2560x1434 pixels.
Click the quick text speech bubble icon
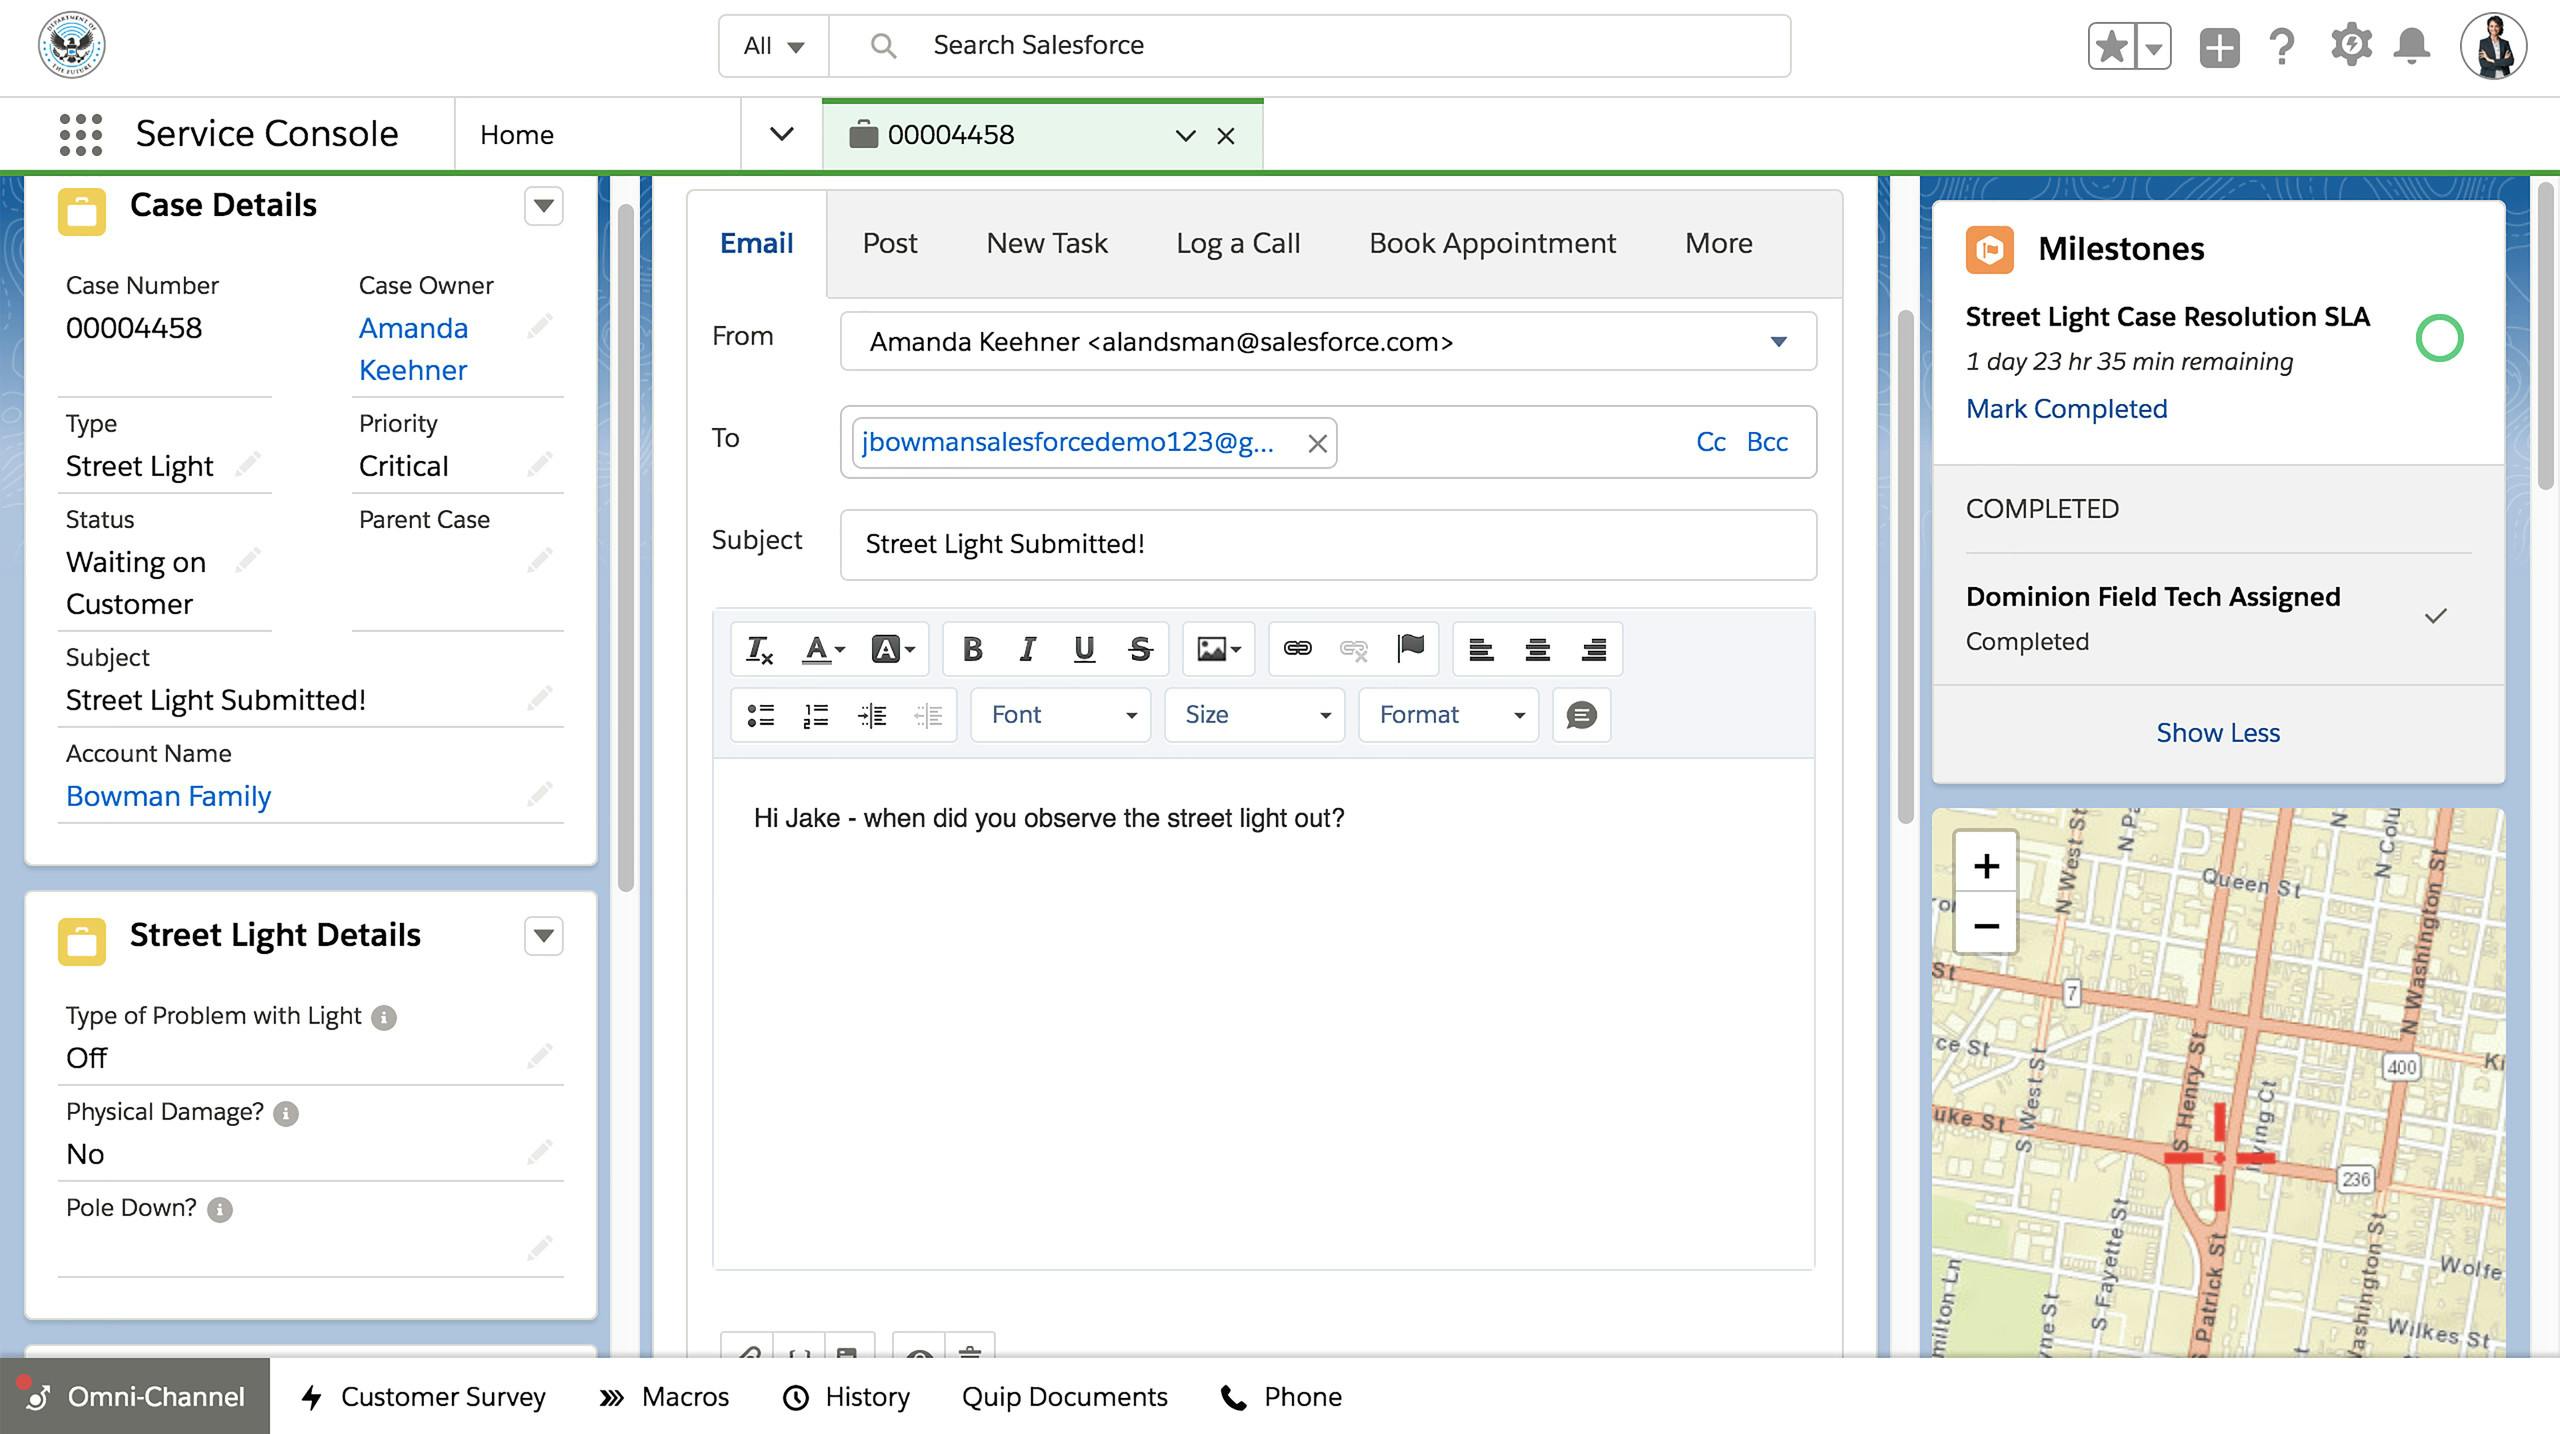(1581, 715)
